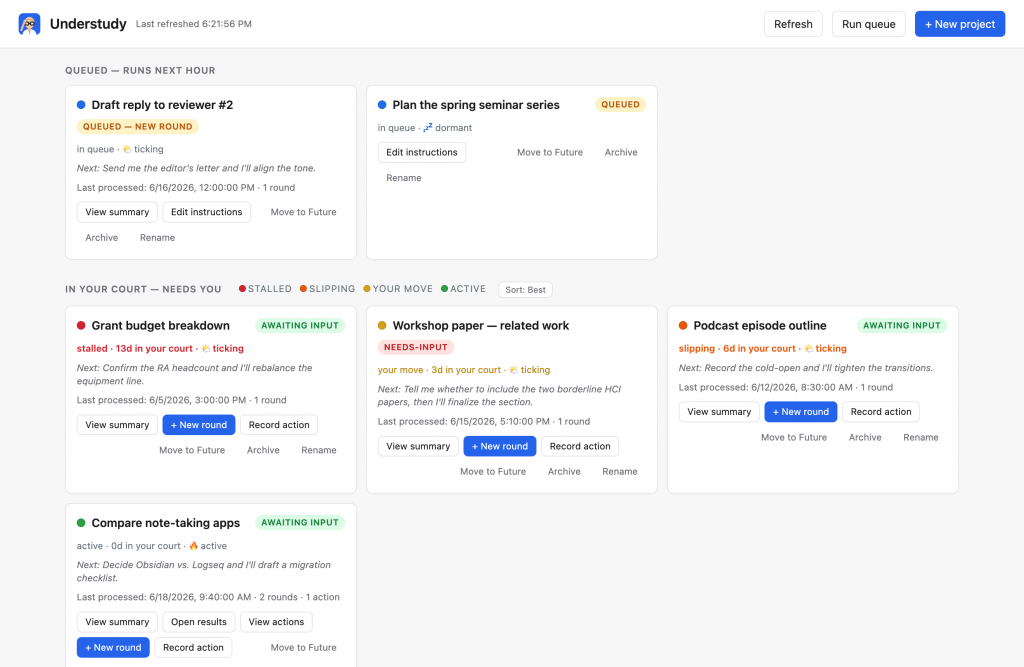View summary of Compare note-taking apps
Image resolution: width=1024 pixels, height=667 pixels.
pos(117,622)
